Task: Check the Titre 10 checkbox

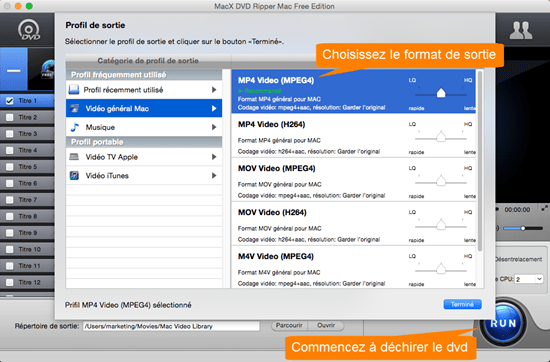Action: pos(9,249)
